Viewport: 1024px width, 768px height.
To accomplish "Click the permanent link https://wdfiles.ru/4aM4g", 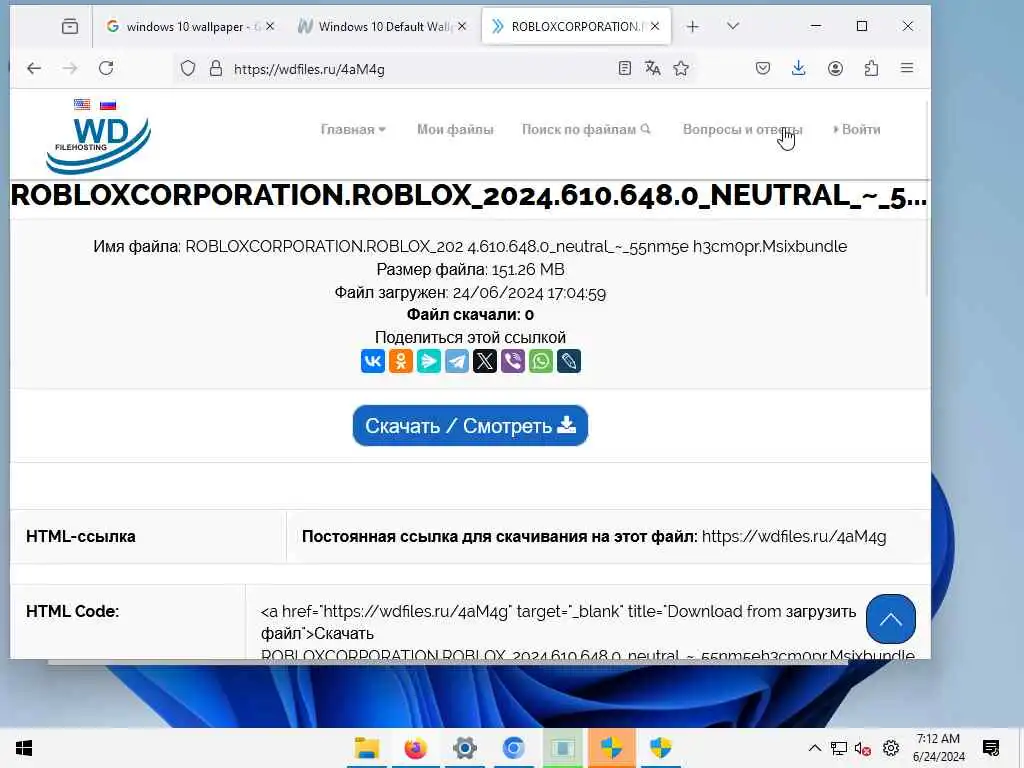I will click(x=794, y=536).
